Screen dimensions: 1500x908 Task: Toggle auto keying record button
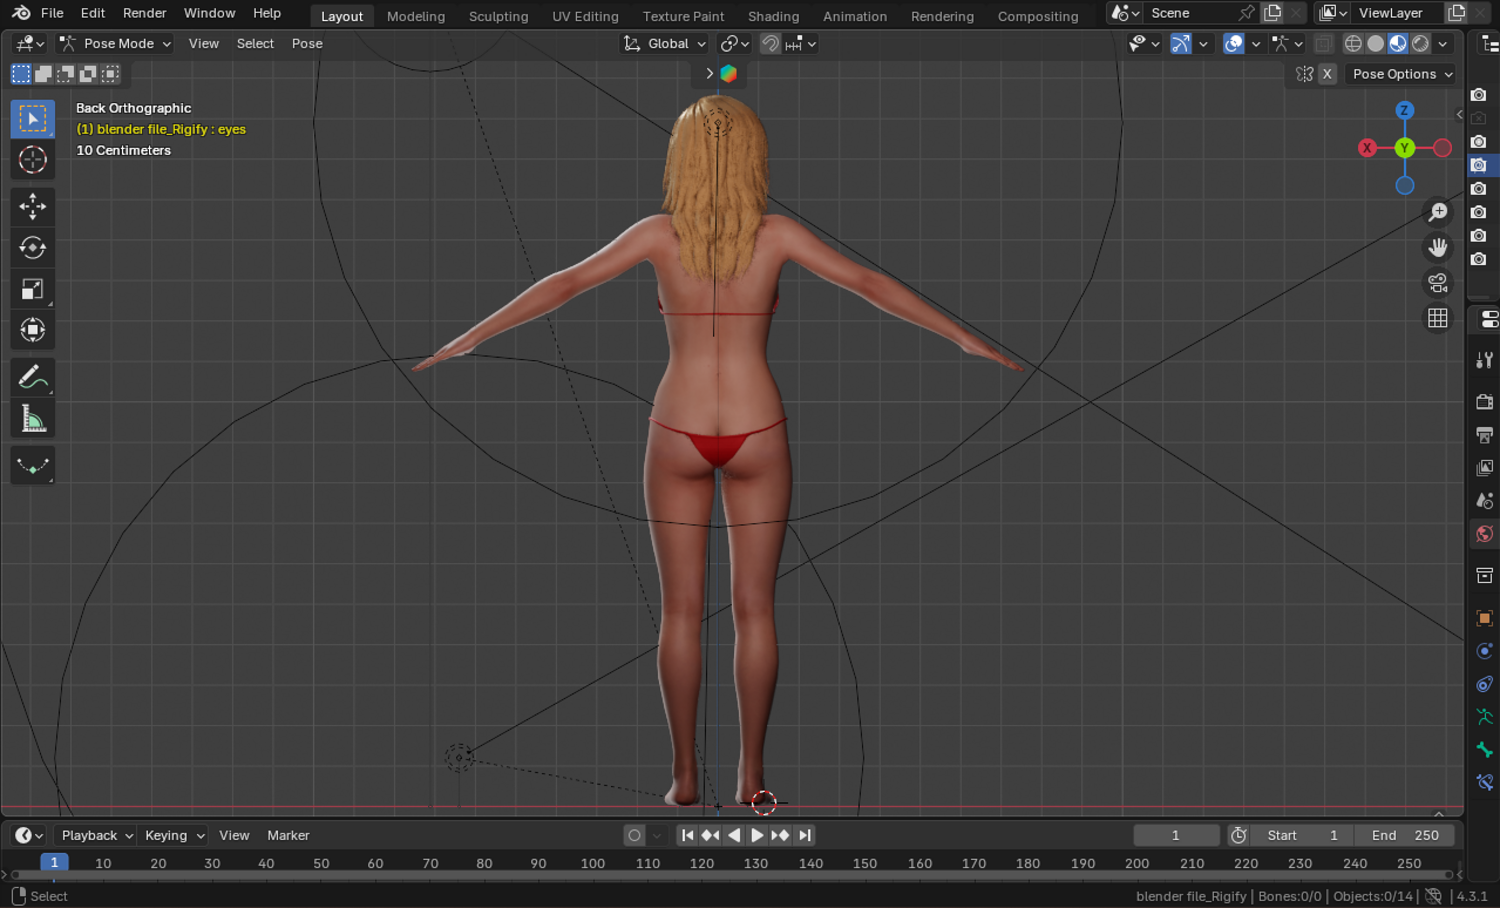click(x=634, y=835)
